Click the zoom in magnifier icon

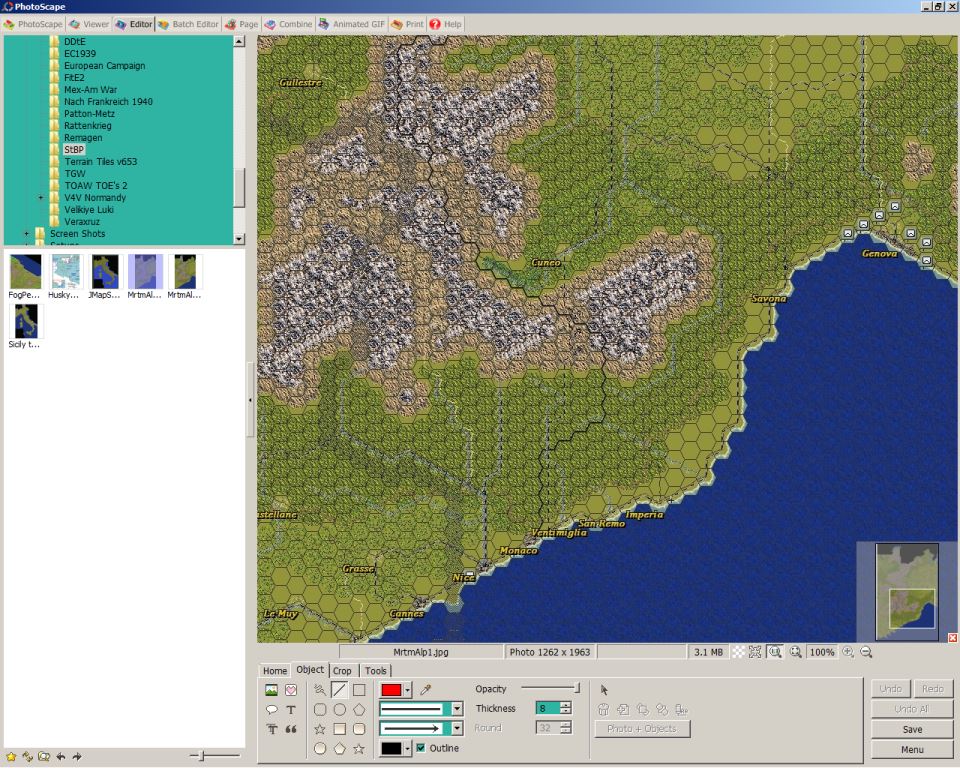(x=848, y=652)
